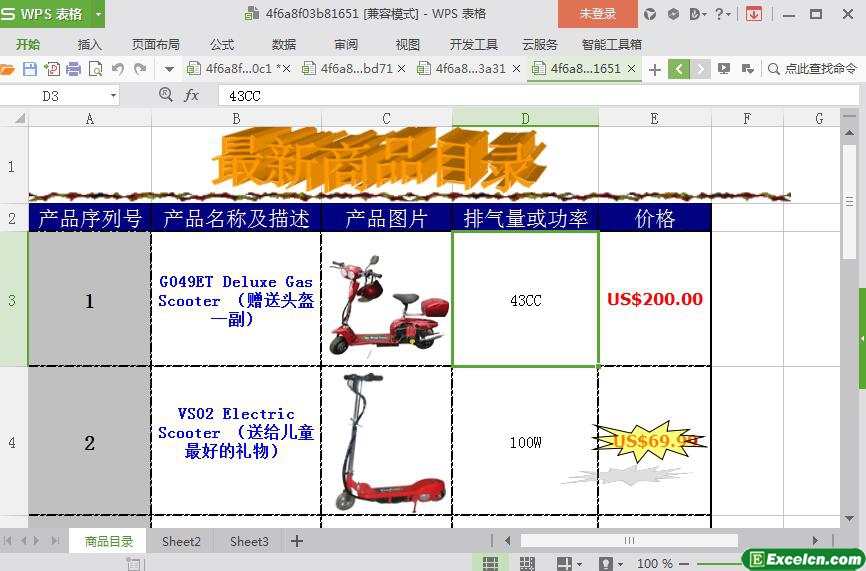866x571 pixels.
Task: Open the help question mark dropdown
Action: point(722,14)
